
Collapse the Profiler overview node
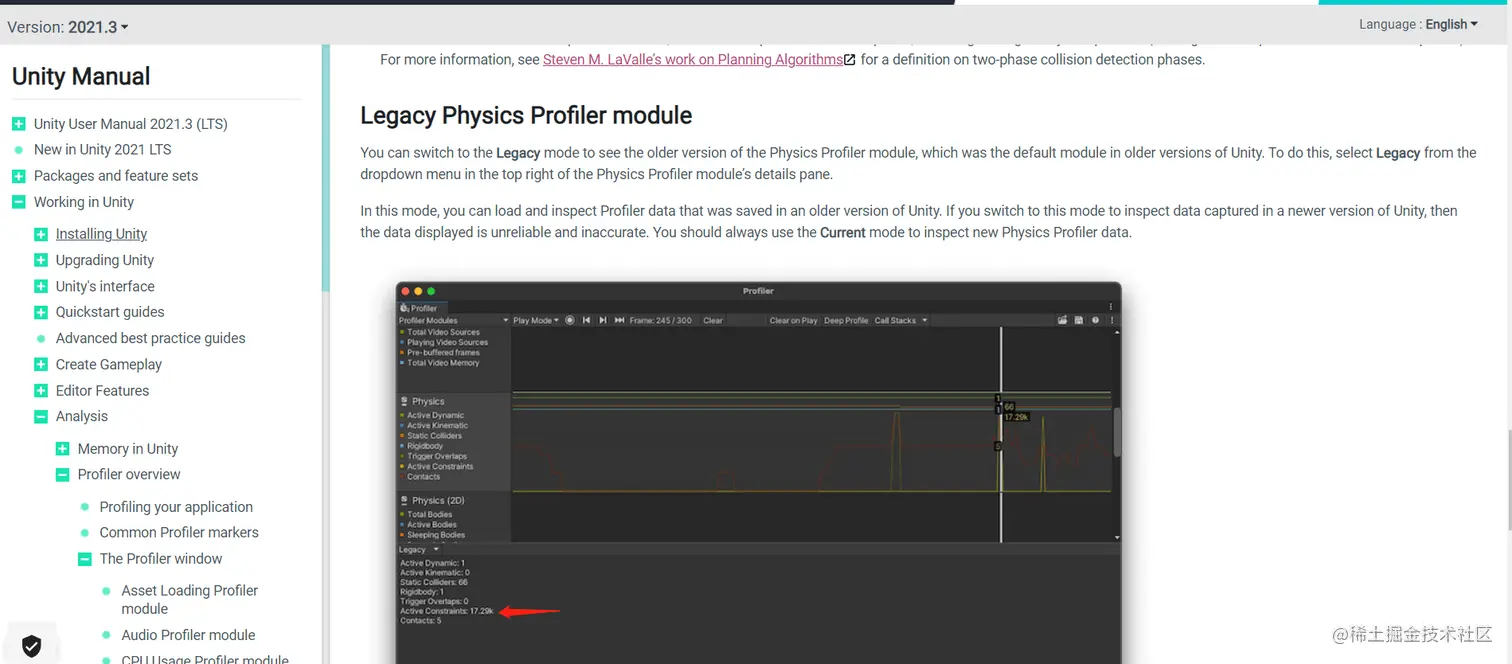pyautogui.click(x=63, y=475)
